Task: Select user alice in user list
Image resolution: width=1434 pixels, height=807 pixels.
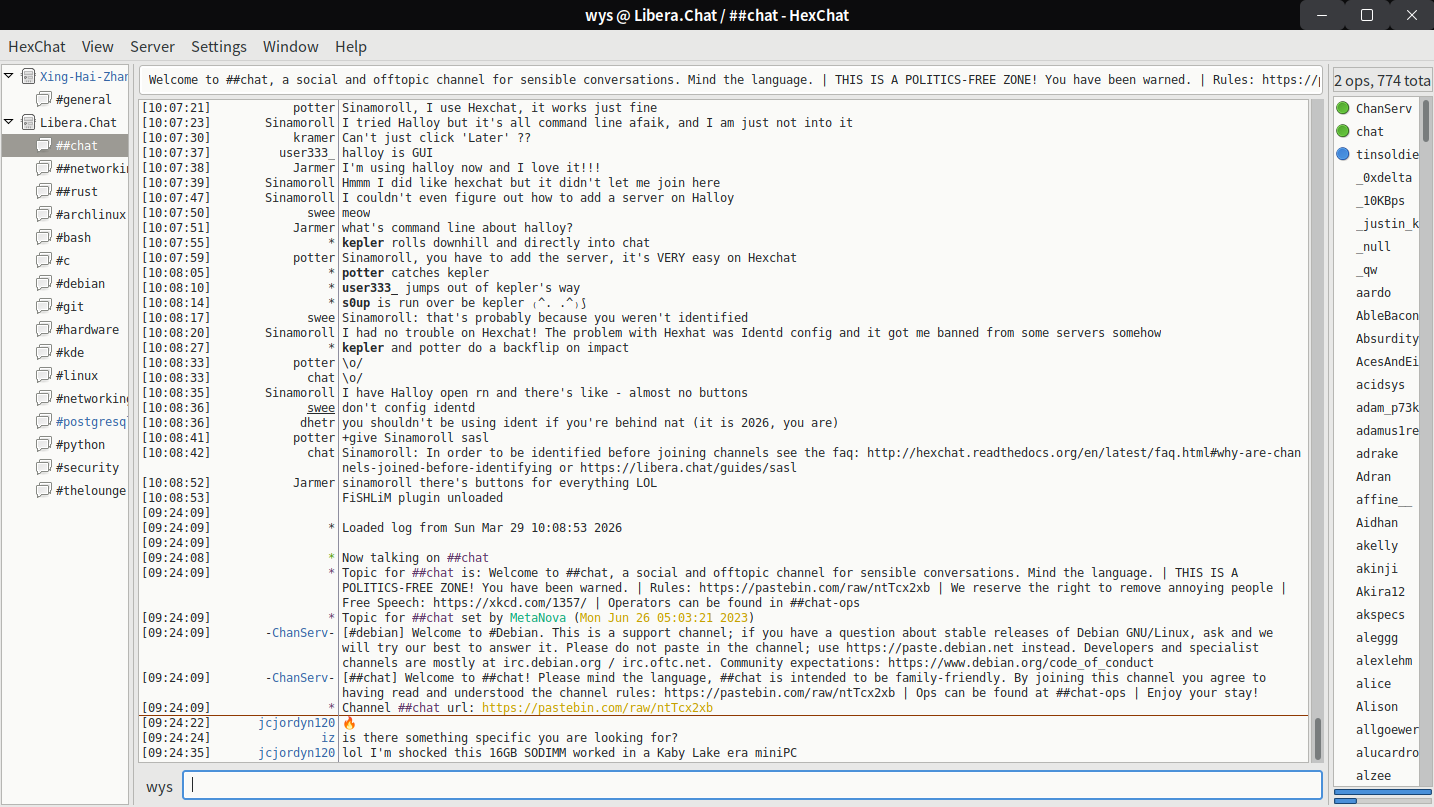Action: 1373,684
